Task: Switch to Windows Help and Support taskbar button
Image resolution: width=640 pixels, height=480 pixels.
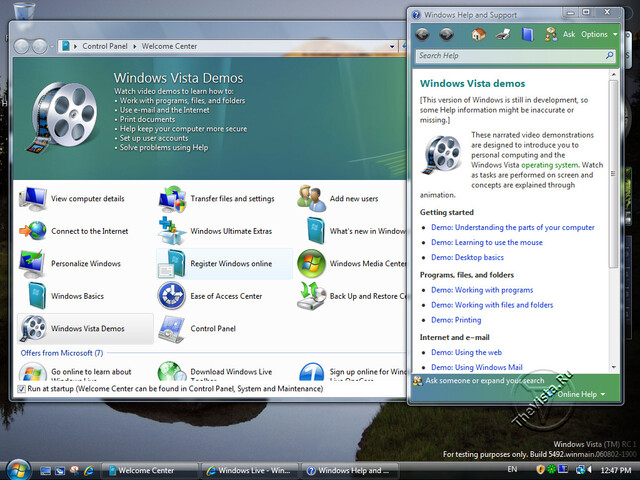Action: pyautogui.click(x=350, y=471)
